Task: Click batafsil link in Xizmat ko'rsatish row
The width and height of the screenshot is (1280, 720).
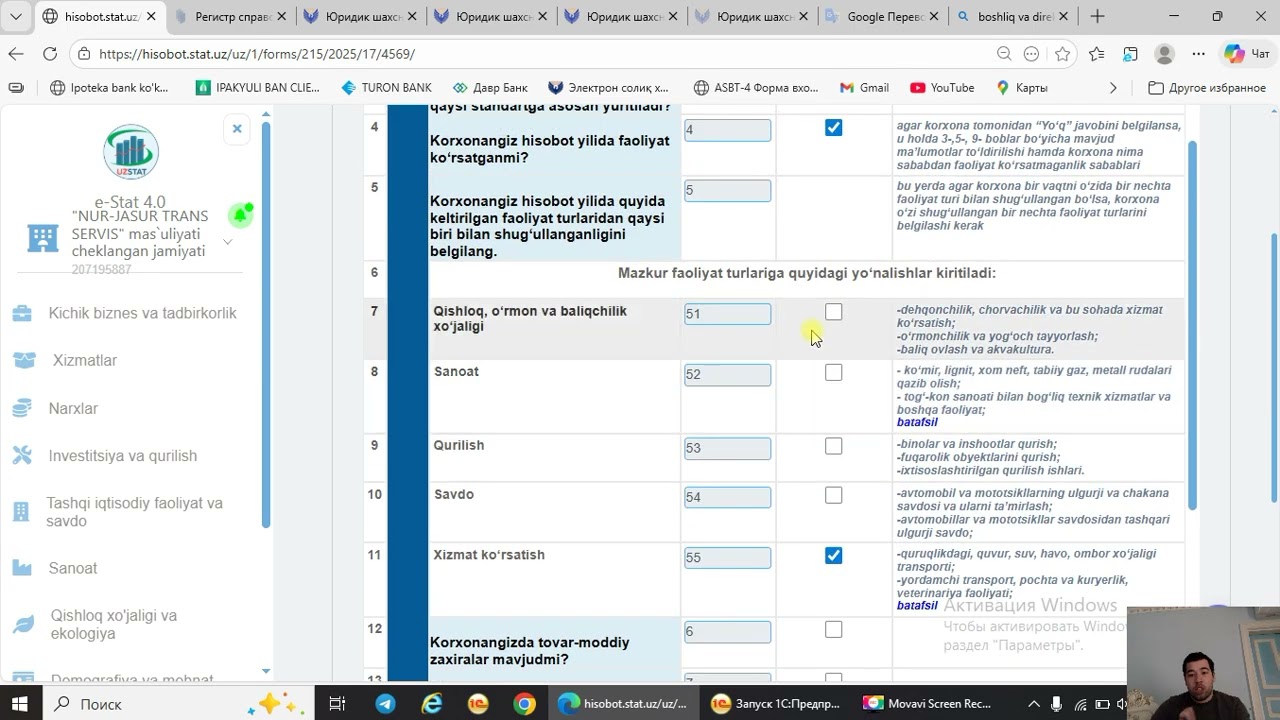Action: click(917, 605)
